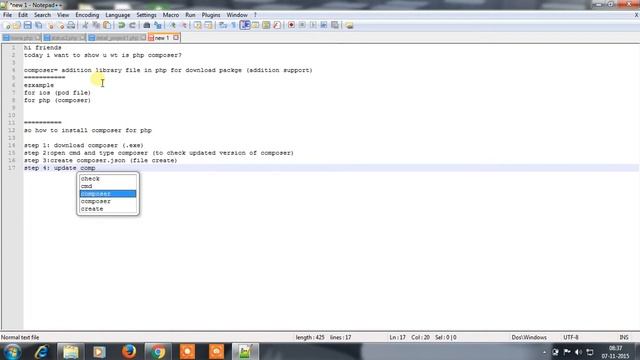
Task: Click the Save All toolbar icon
Action: tap(38, 25)
